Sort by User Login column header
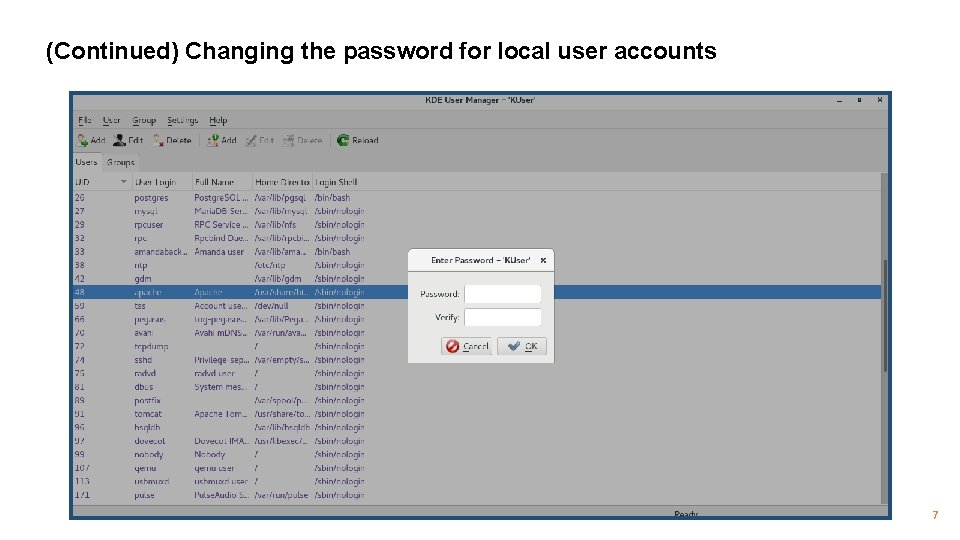 [x=162, y=182]
